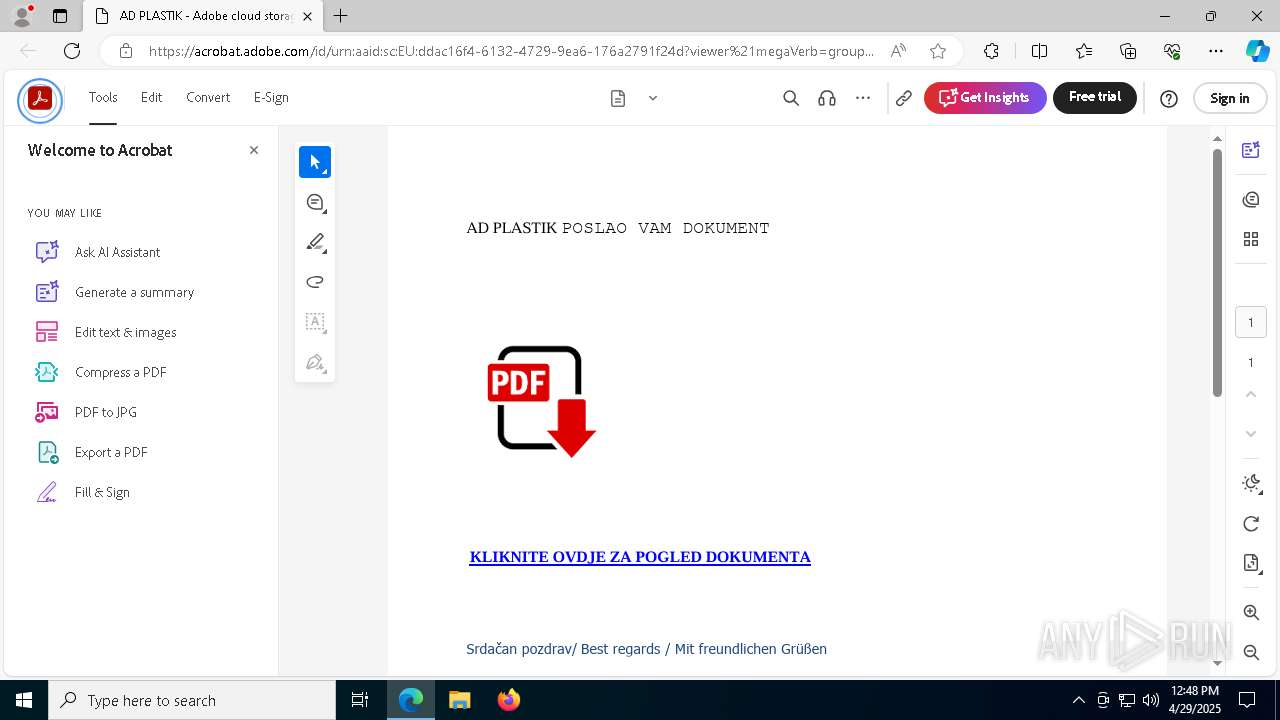
Task: Open the Windows Start menu
Action: click(x=24, y=700)
